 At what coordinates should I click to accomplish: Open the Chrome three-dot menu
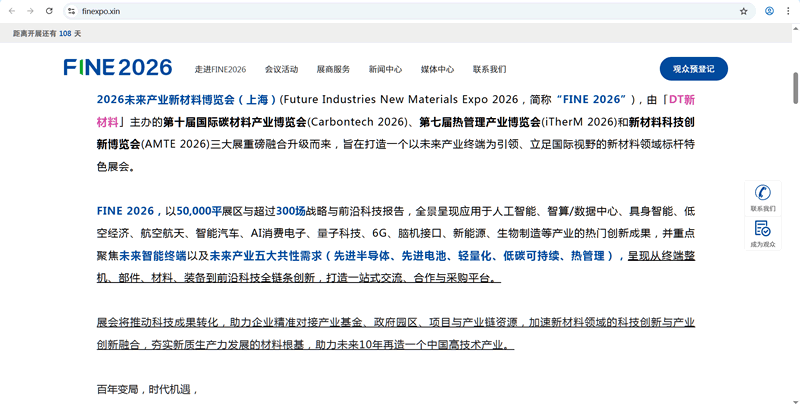[x=788, y=11]
